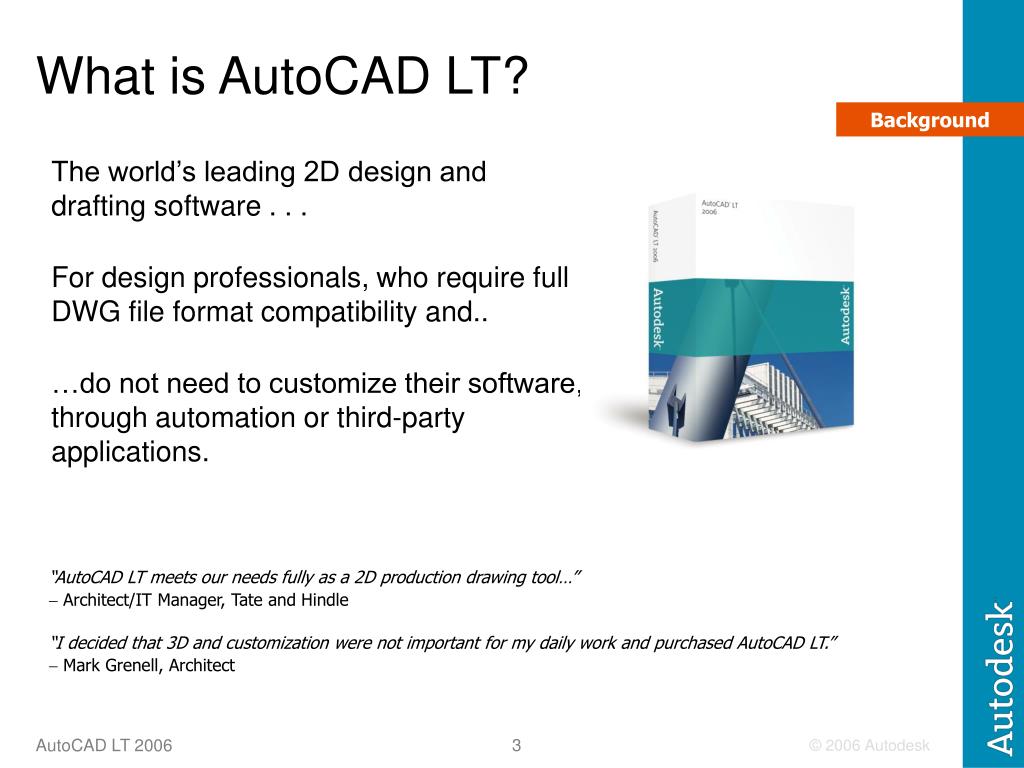1024x768 pixels.
Task: Click the slide number "3" in footer
Action: pyautogui.click(x=516, y=745)
